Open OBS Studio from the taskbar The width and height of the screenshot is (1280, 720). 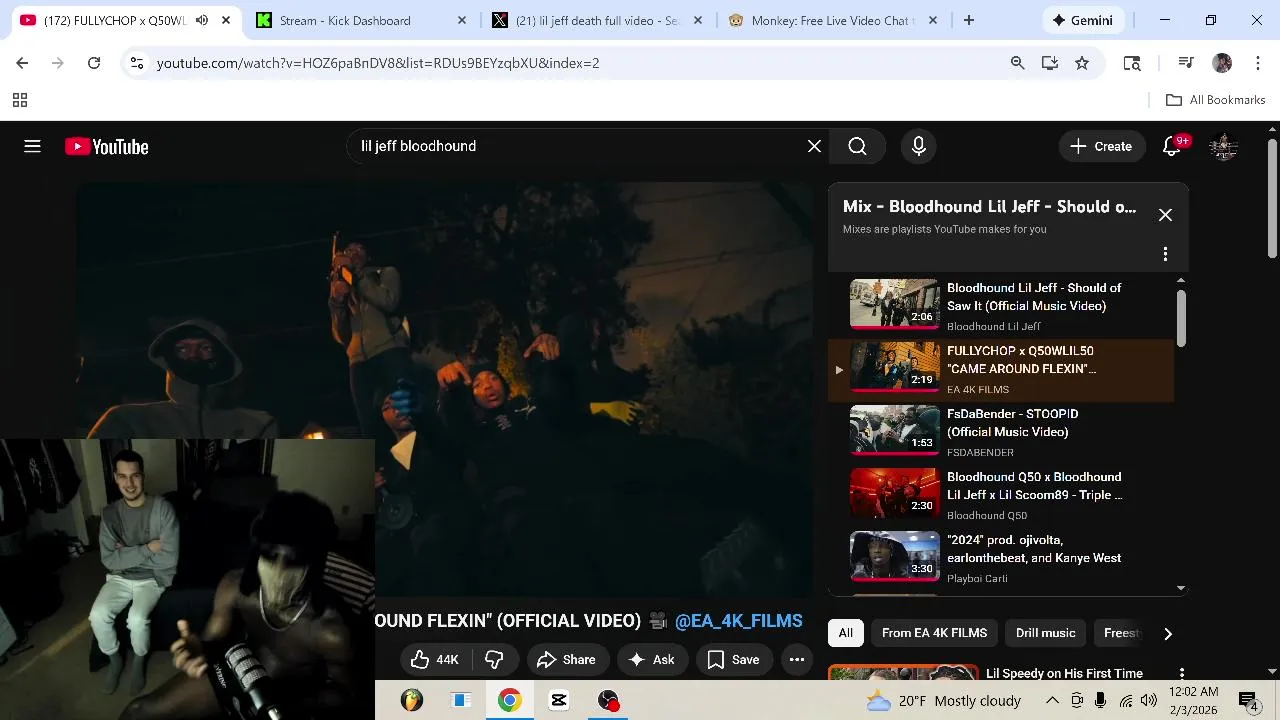pos(608,700)
